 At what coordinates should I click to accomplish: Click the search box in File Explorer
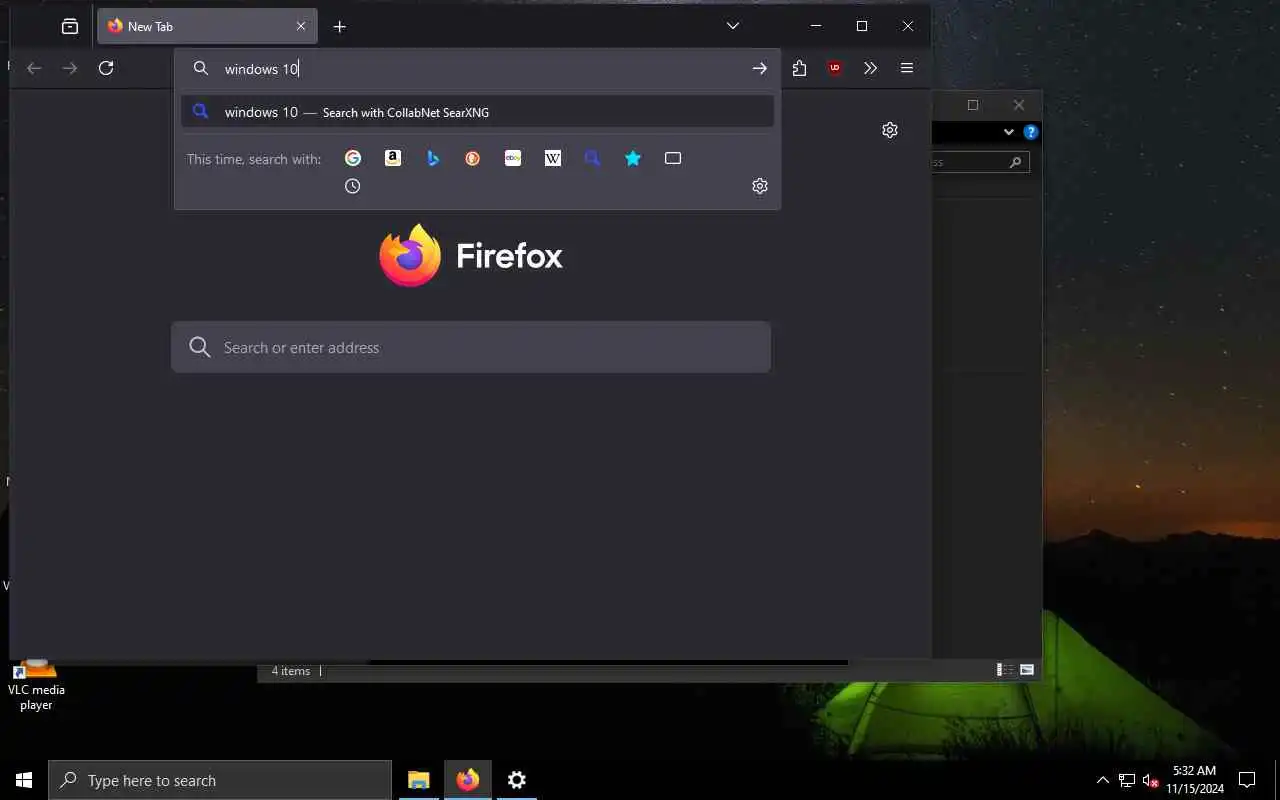click(x=980, y=162)
